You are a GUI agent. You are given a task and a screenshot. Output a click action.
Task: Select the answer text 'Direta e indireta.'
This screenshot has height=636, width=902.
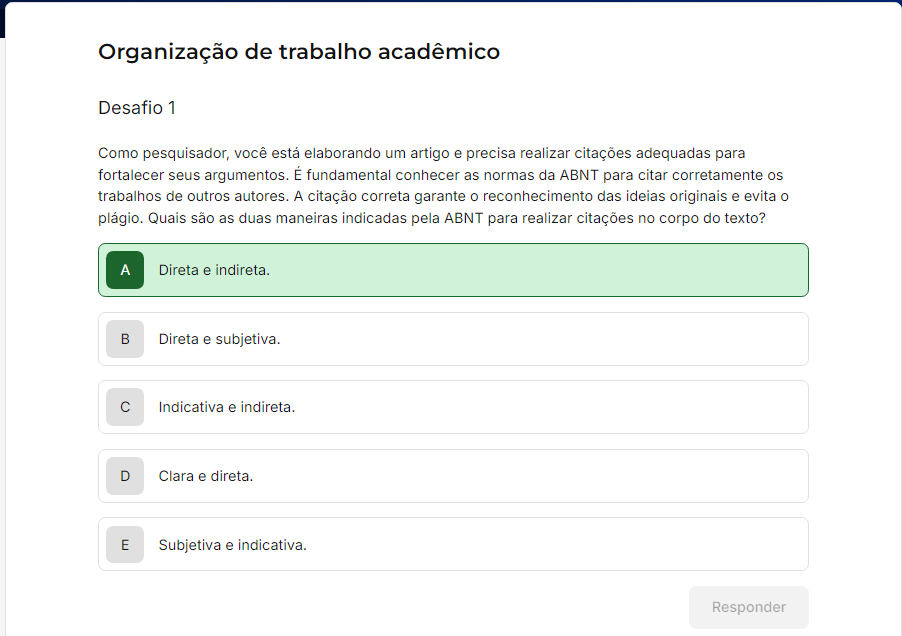point(214,270)
